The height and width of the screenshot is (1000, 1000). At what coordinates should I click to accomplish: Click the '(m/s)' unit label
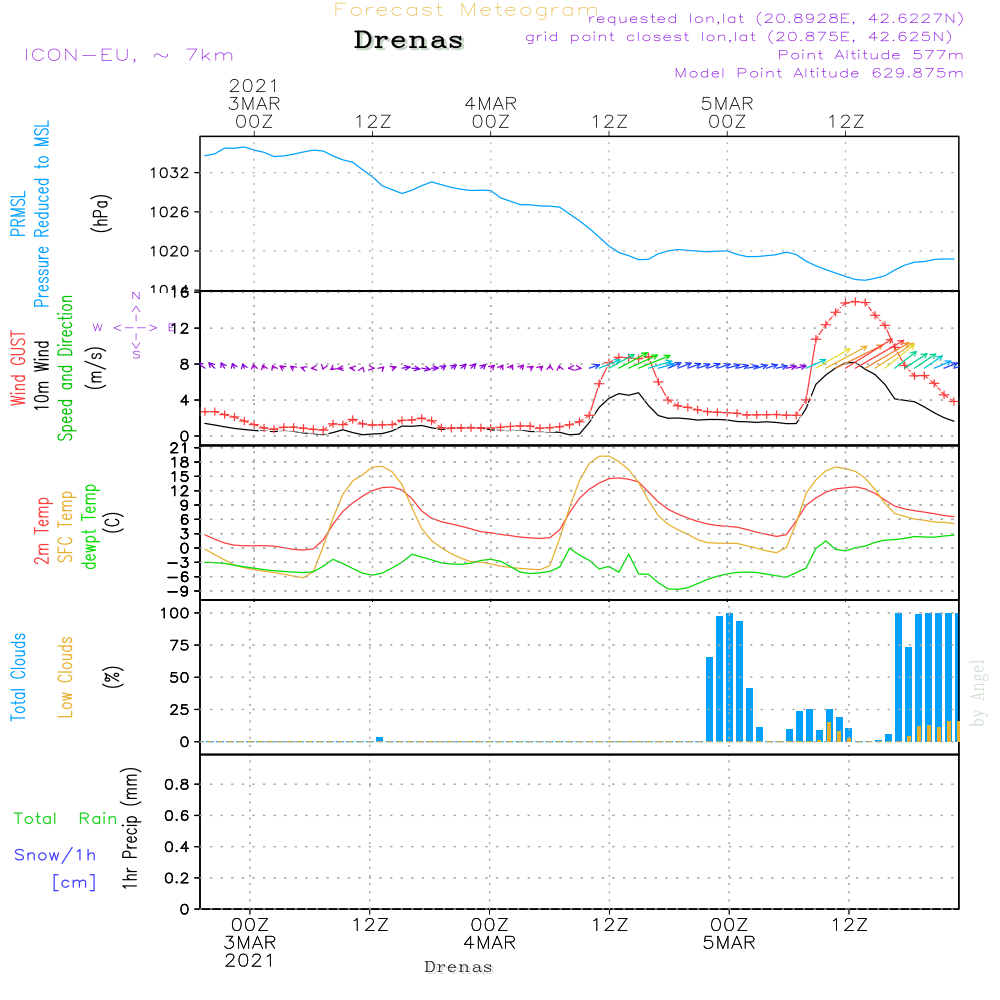click(x=96, y=368)
